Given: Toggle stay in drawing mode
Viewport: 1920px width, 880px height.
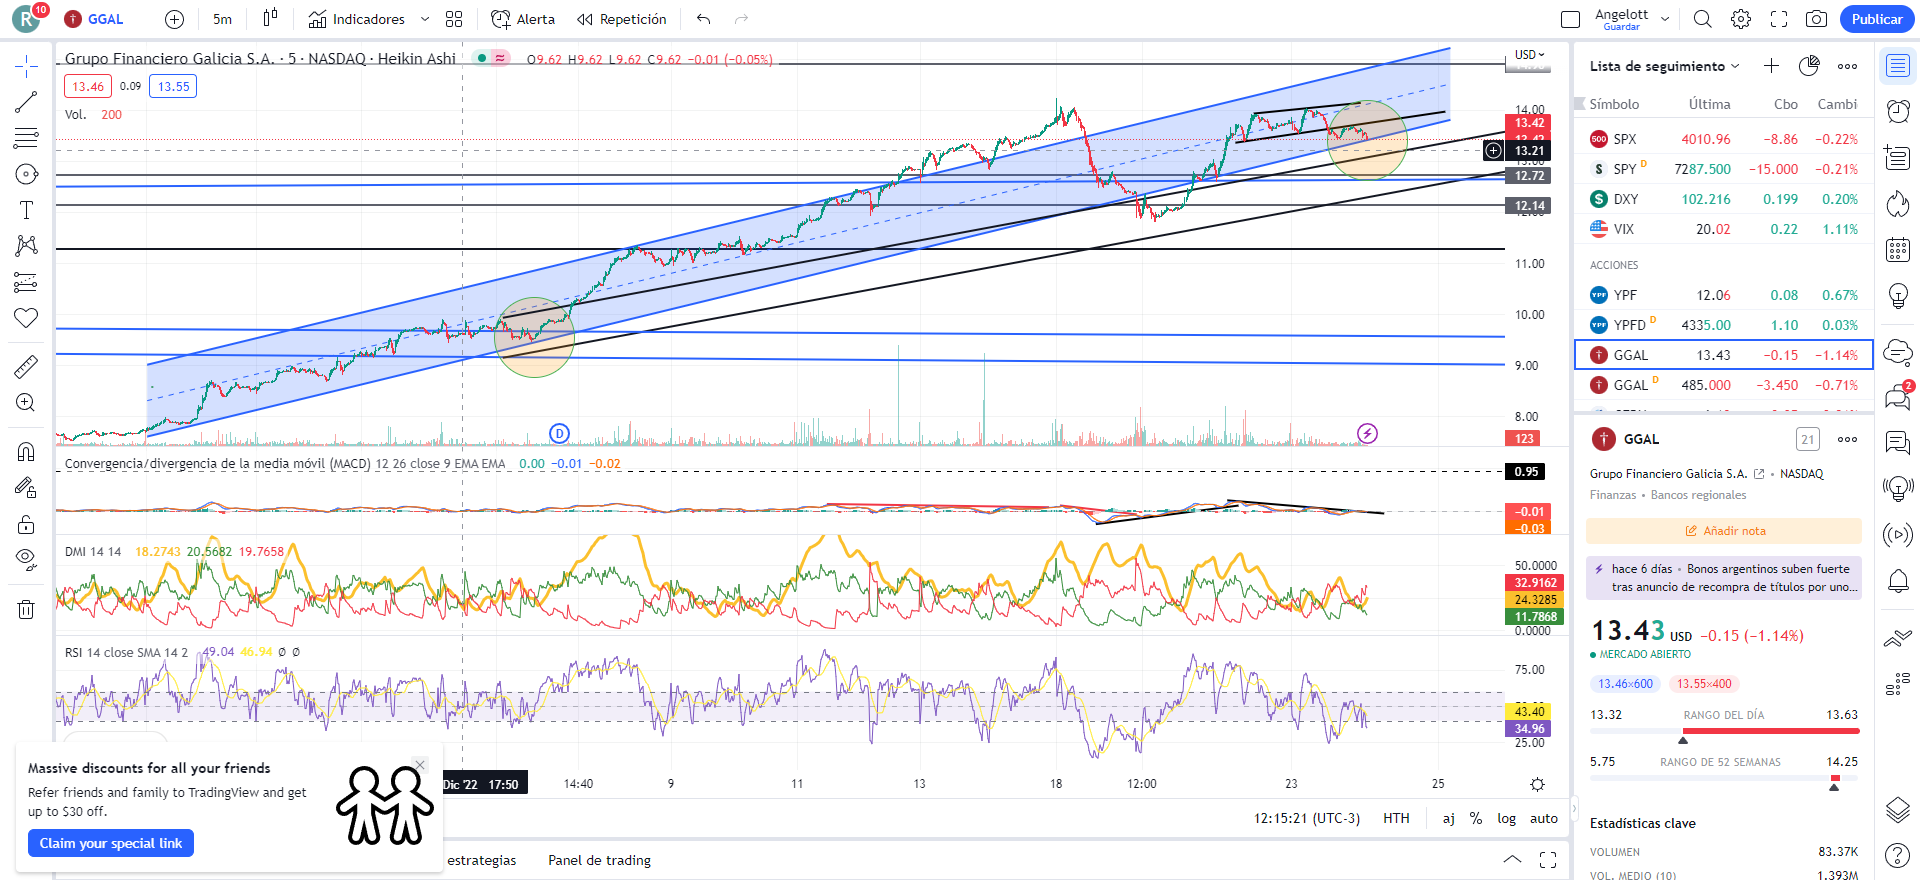Looking at the screenshot, I should (26, 488).
